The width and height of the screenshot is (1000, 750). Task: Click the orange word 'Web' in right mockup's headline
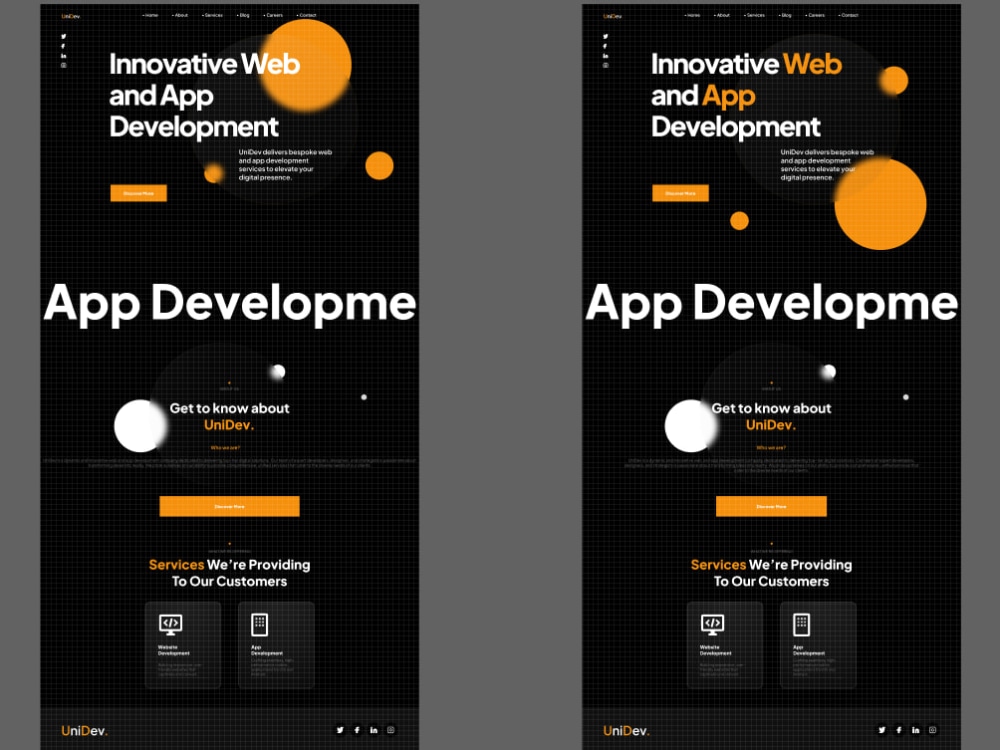click(812, 64)
